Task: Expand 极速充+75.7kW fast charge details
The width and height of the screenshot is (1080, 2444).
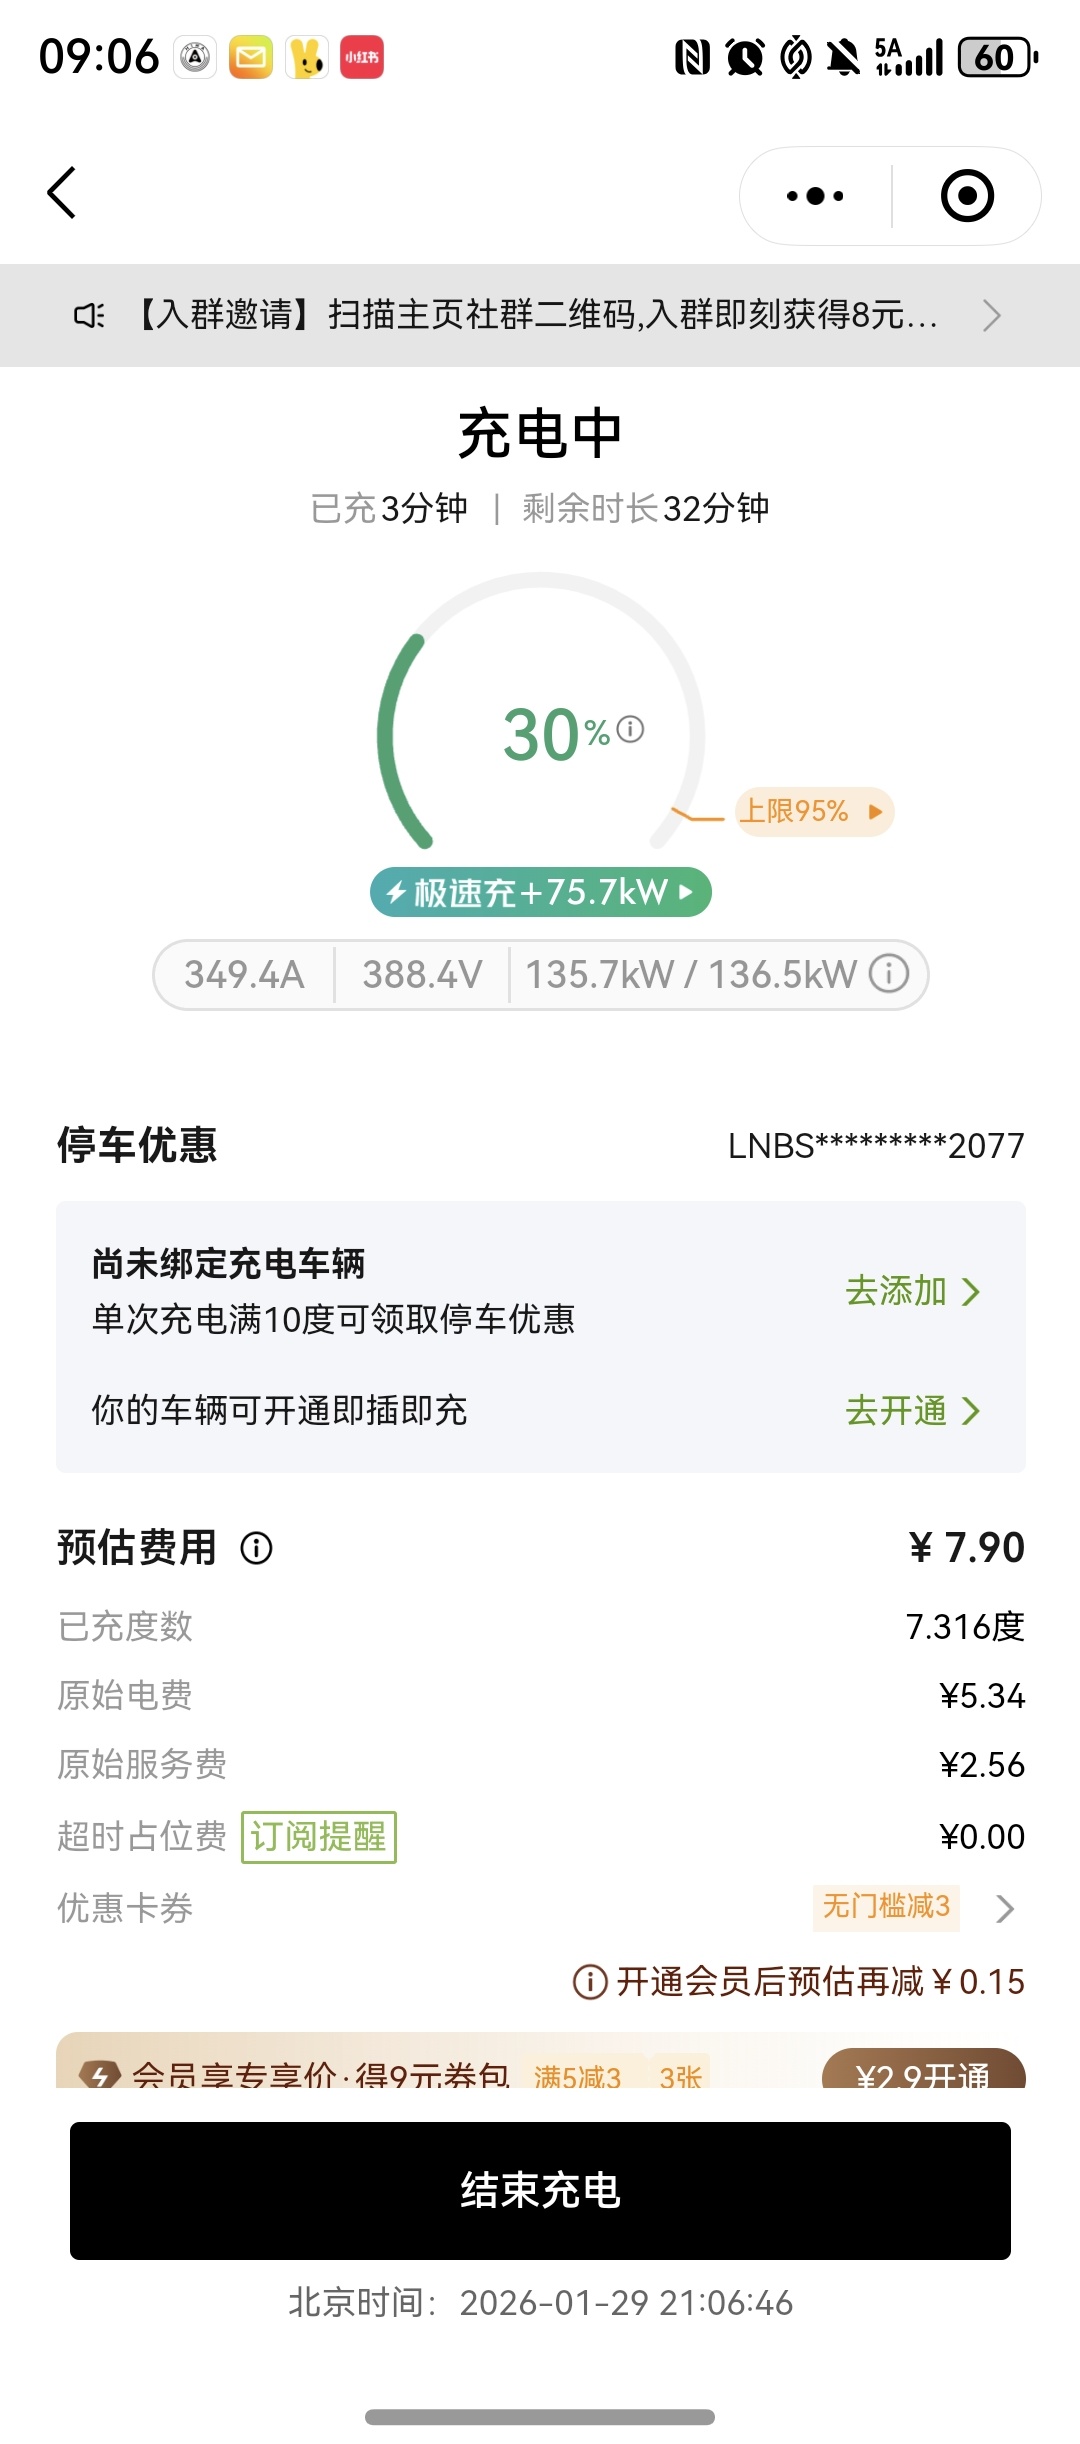Action: pos(541,892)
